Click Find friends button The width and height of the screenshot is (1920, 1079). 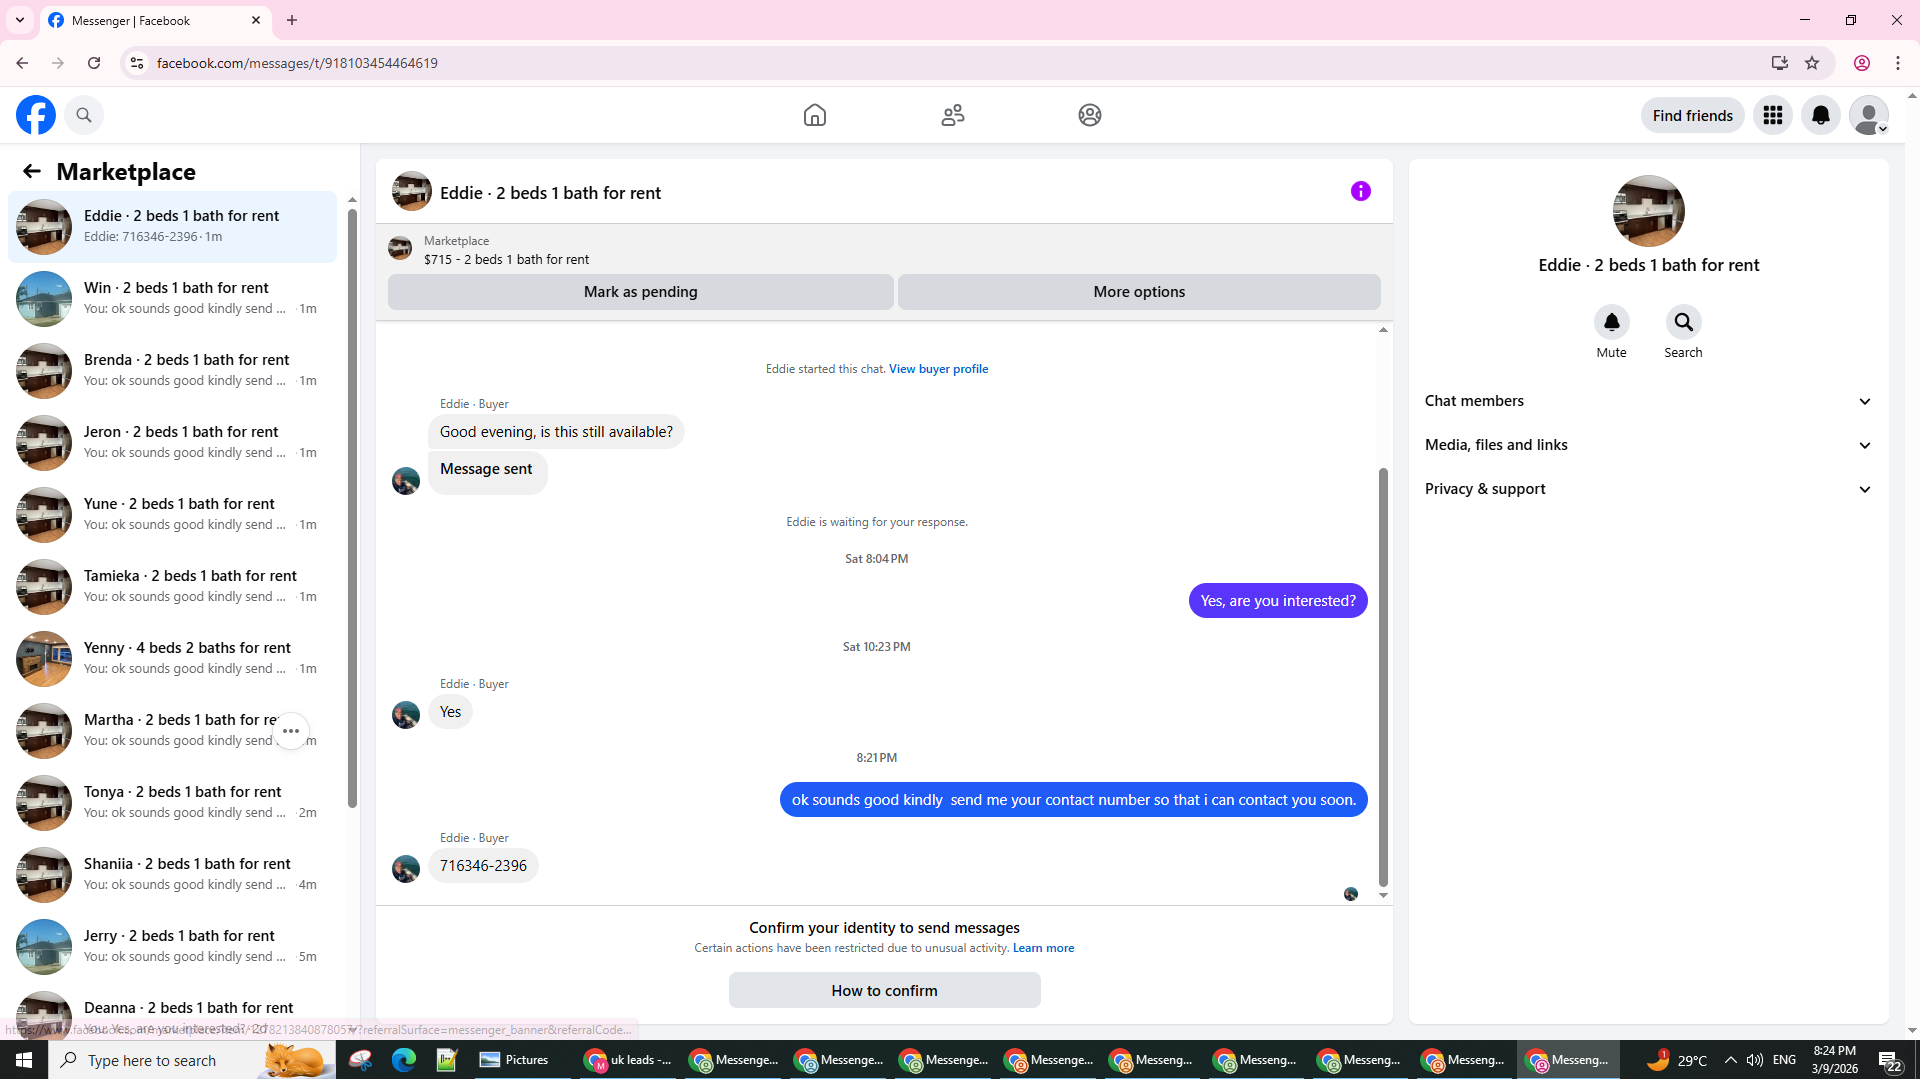1692,115
